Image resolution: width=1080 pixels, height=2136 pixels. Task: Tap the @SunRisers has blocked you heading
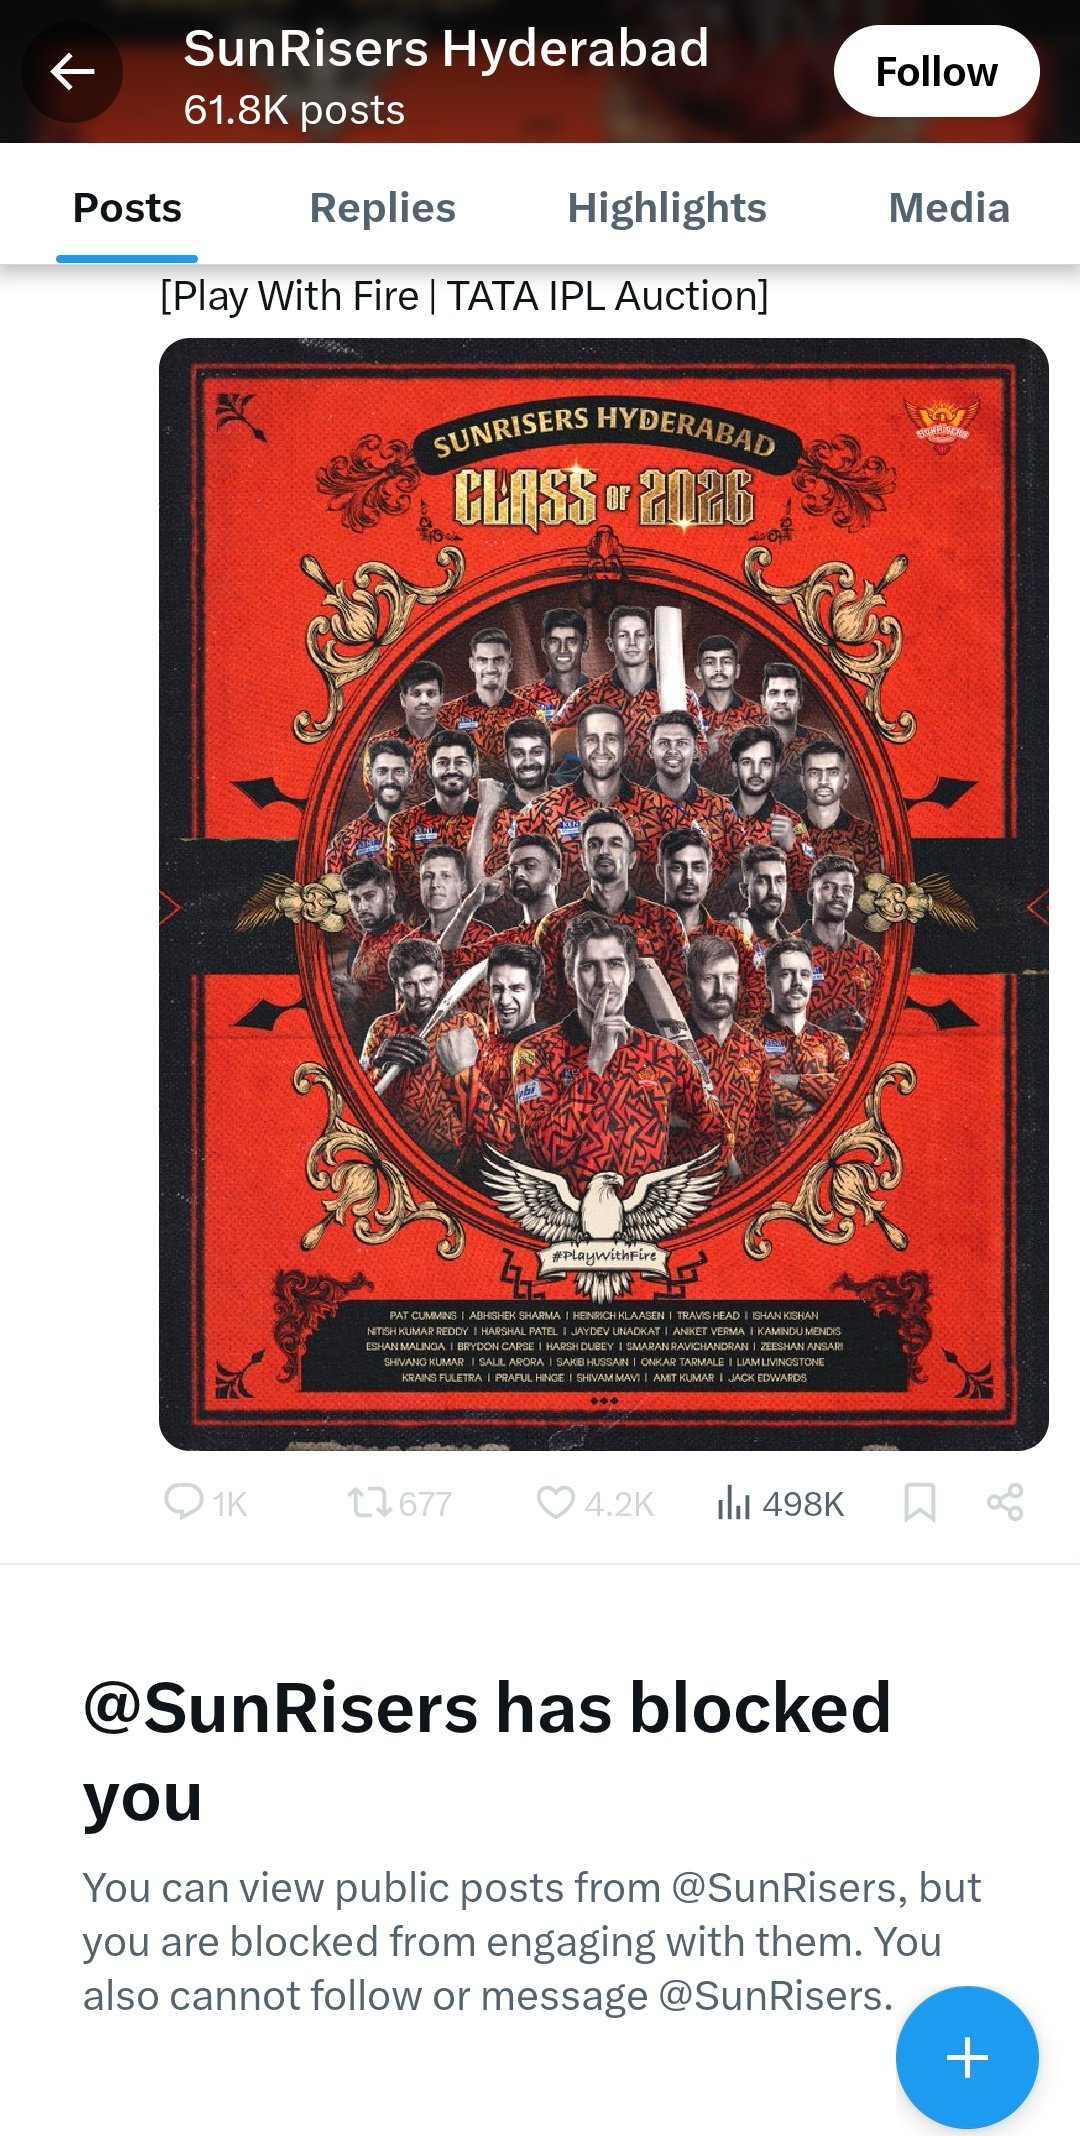(487, 1751)
